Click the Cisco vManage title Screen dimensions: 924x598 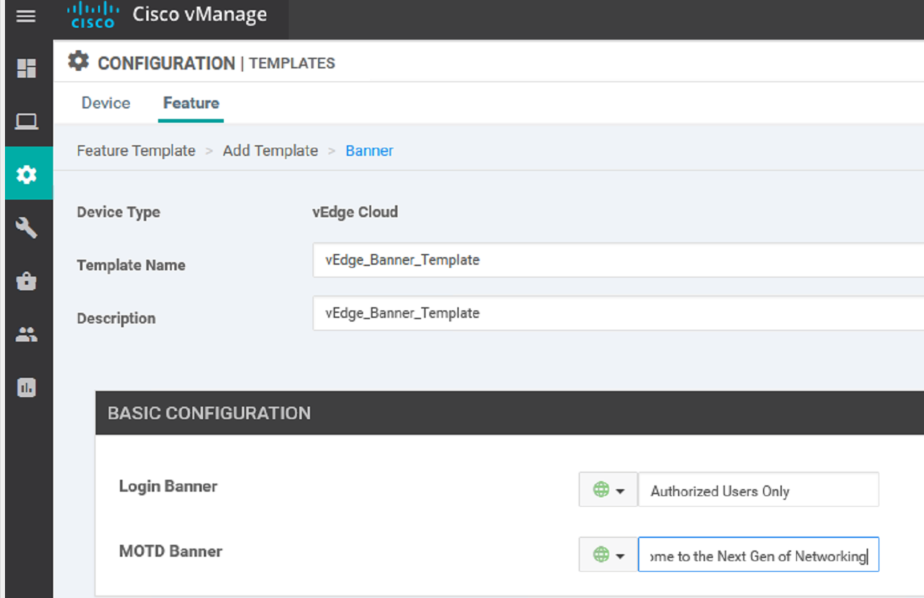[x=200, y=14]
